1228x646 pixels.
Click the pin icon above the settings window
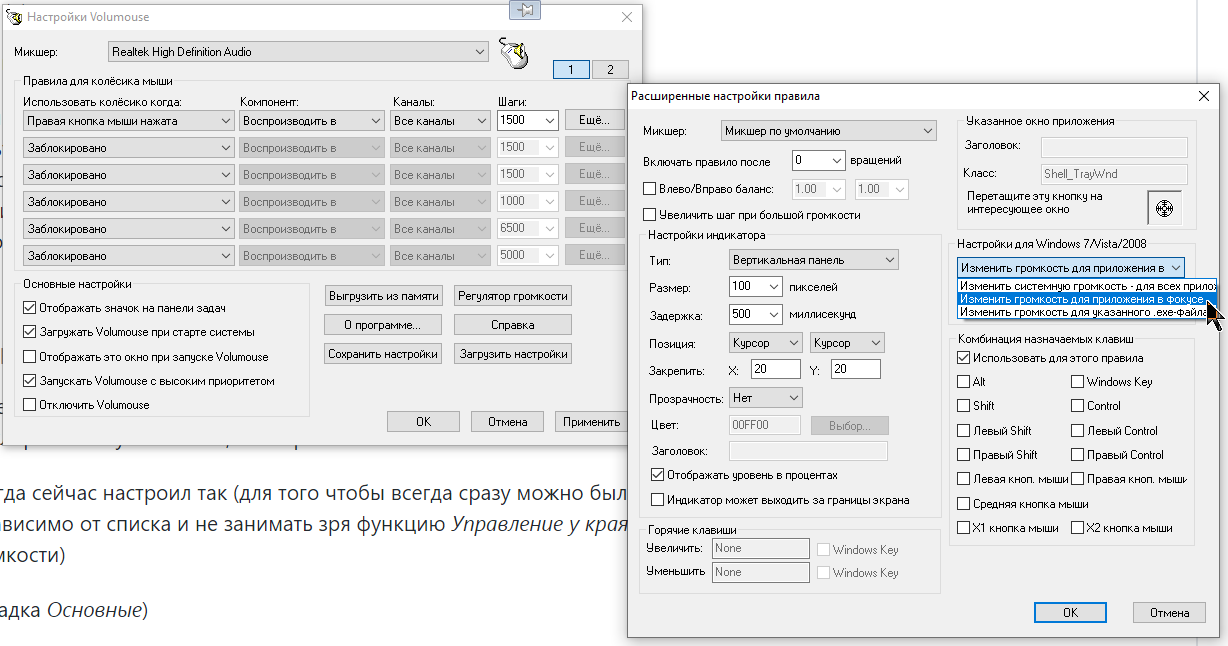526,9
